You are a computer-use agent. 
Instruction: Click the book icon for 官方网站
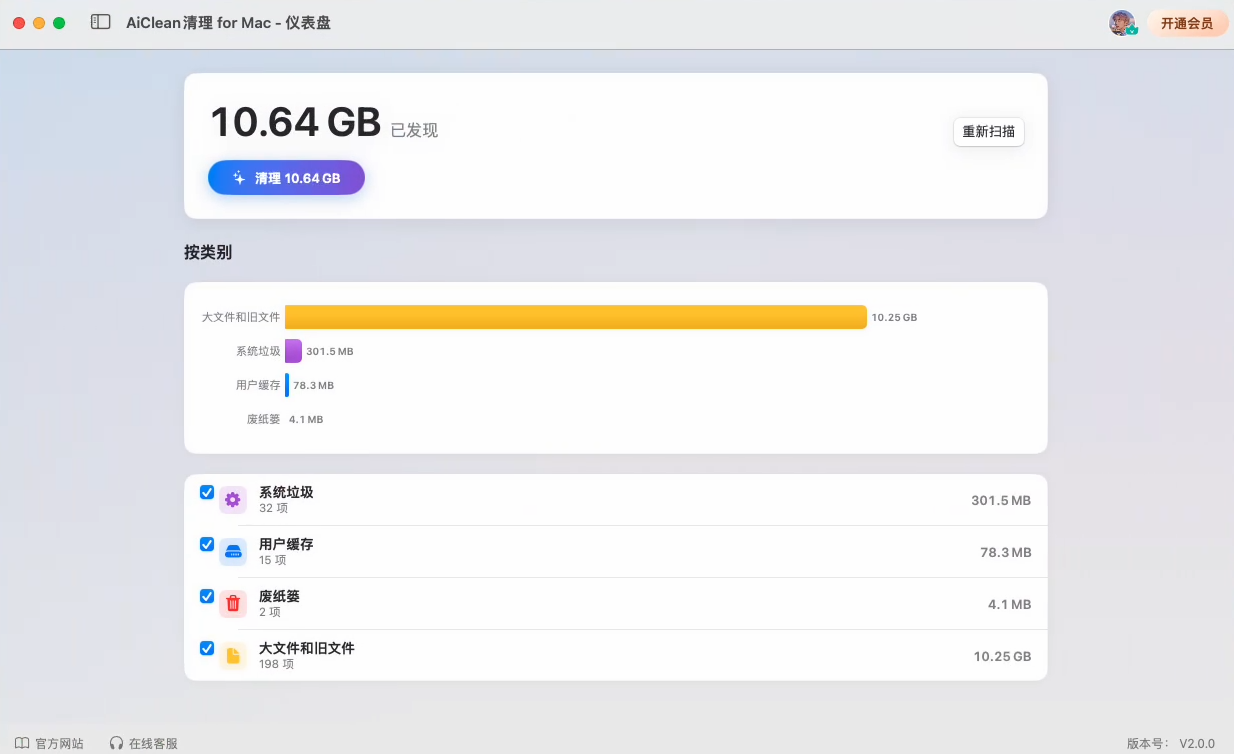coord(22,744)
